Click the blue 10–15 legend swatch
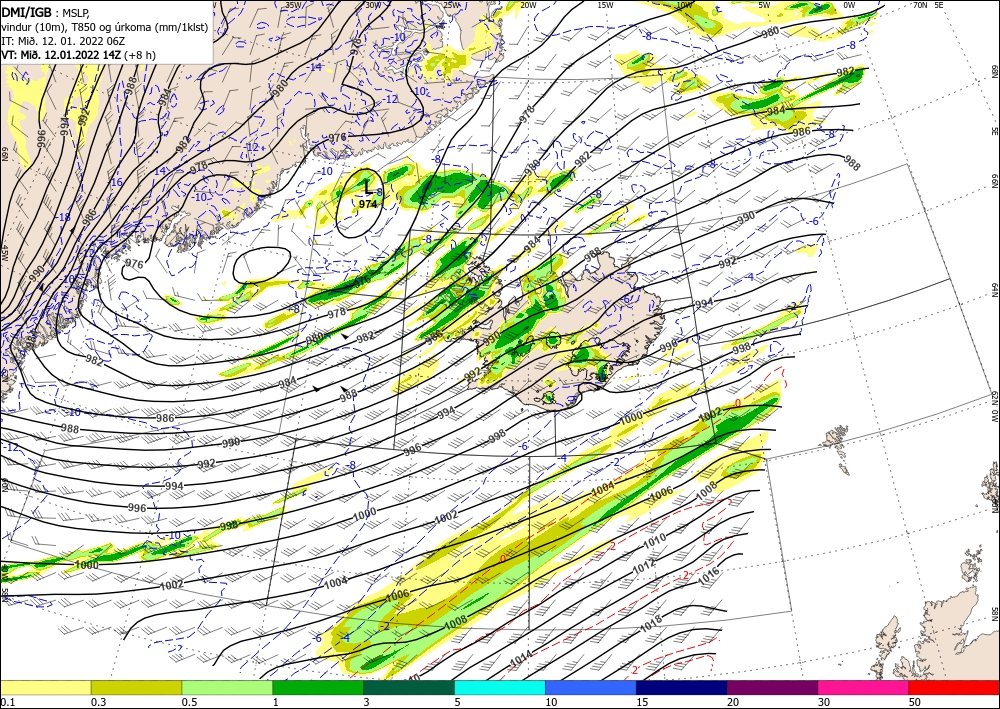This screenshot has width=1000, height=709. coord(591,687)
